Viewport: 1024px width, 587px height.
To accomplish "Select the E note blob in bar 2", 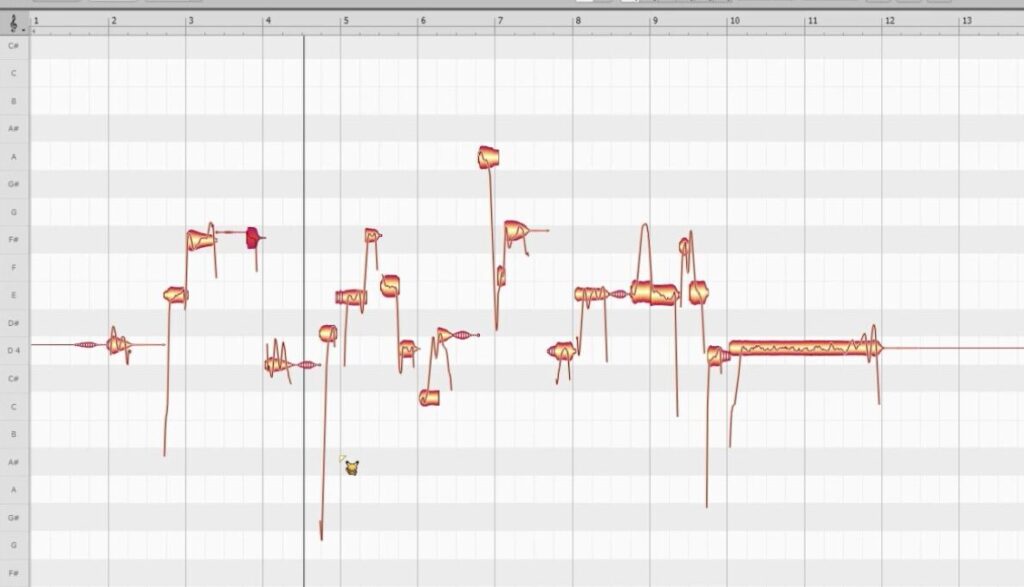I will 175,295.
